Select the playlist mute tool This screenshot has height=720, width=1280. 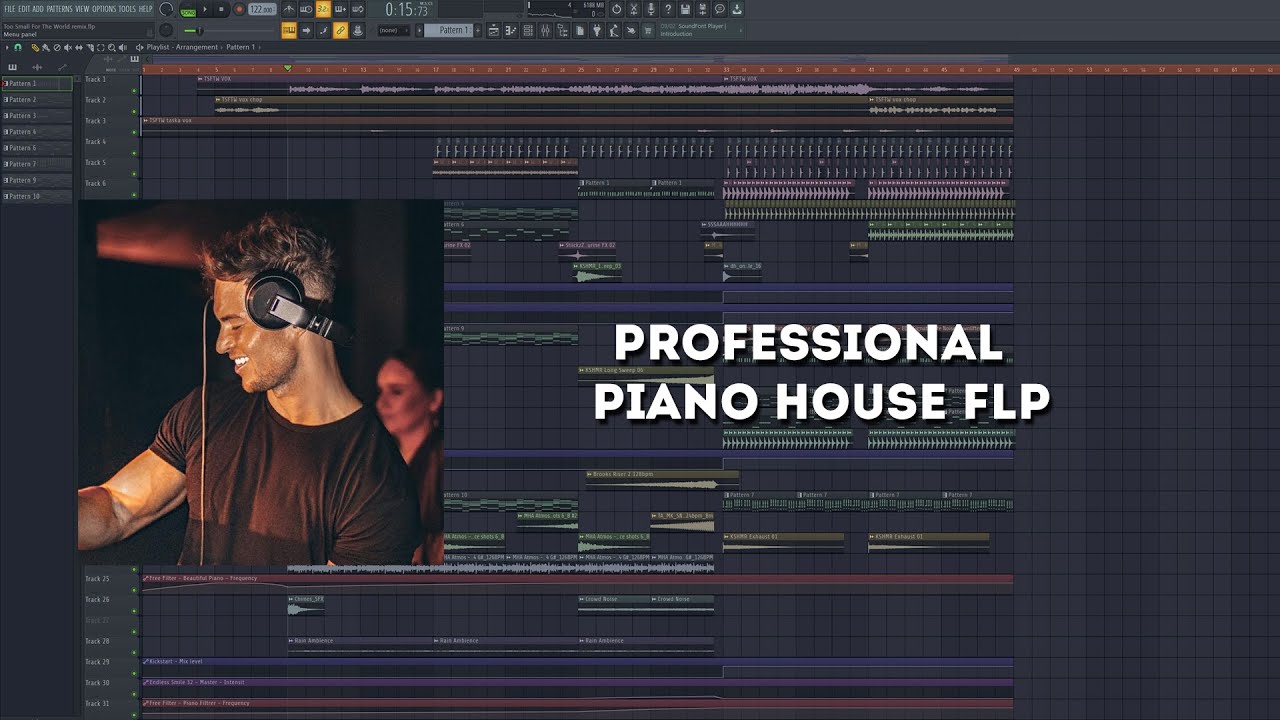68,47
